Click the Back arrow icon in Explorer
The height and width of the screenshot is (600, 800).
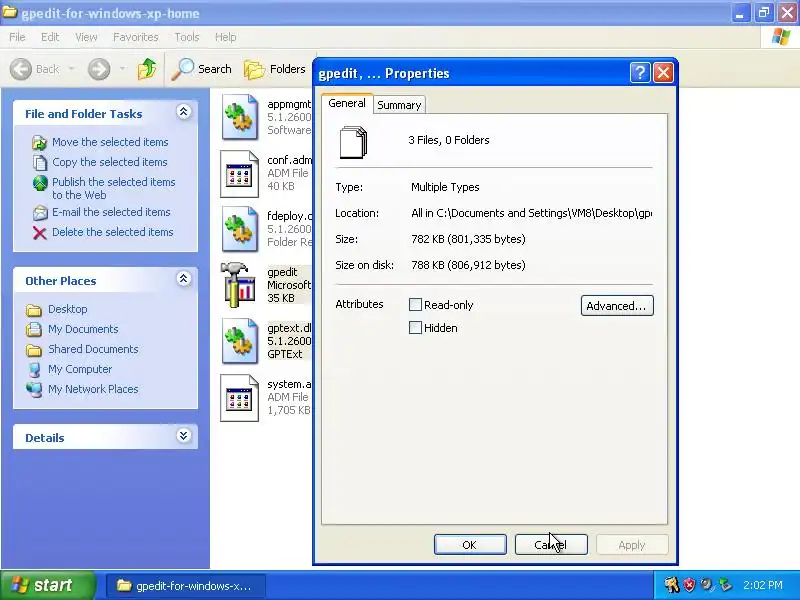pos(21,69)
